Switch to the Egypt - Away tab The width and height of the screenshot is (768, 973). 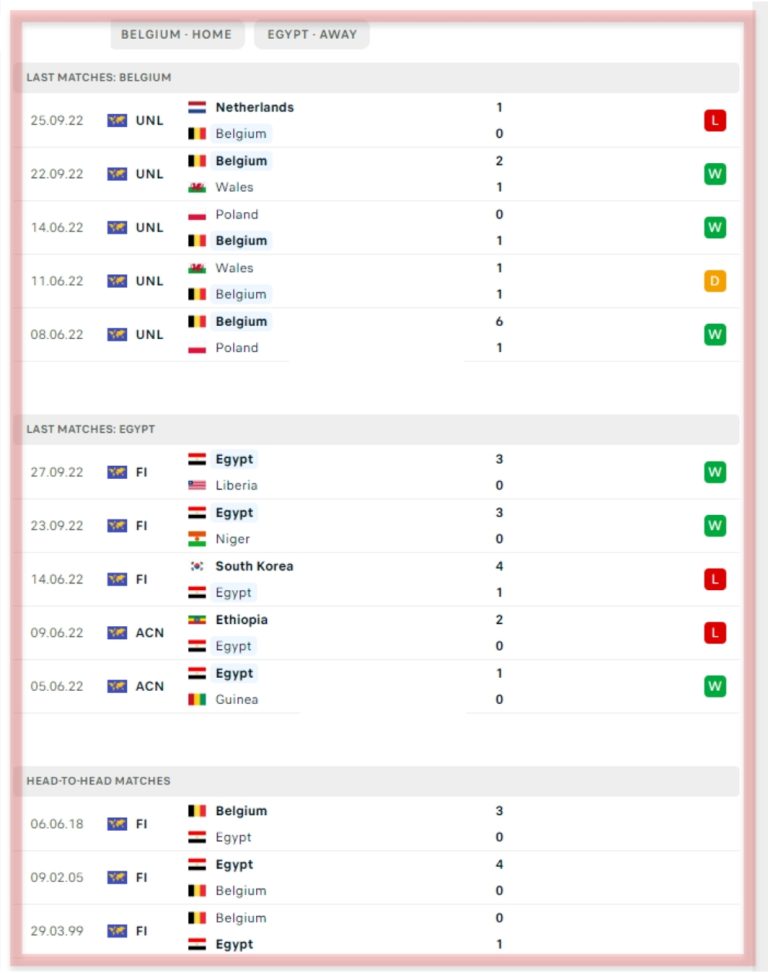[x=312, y=34]
